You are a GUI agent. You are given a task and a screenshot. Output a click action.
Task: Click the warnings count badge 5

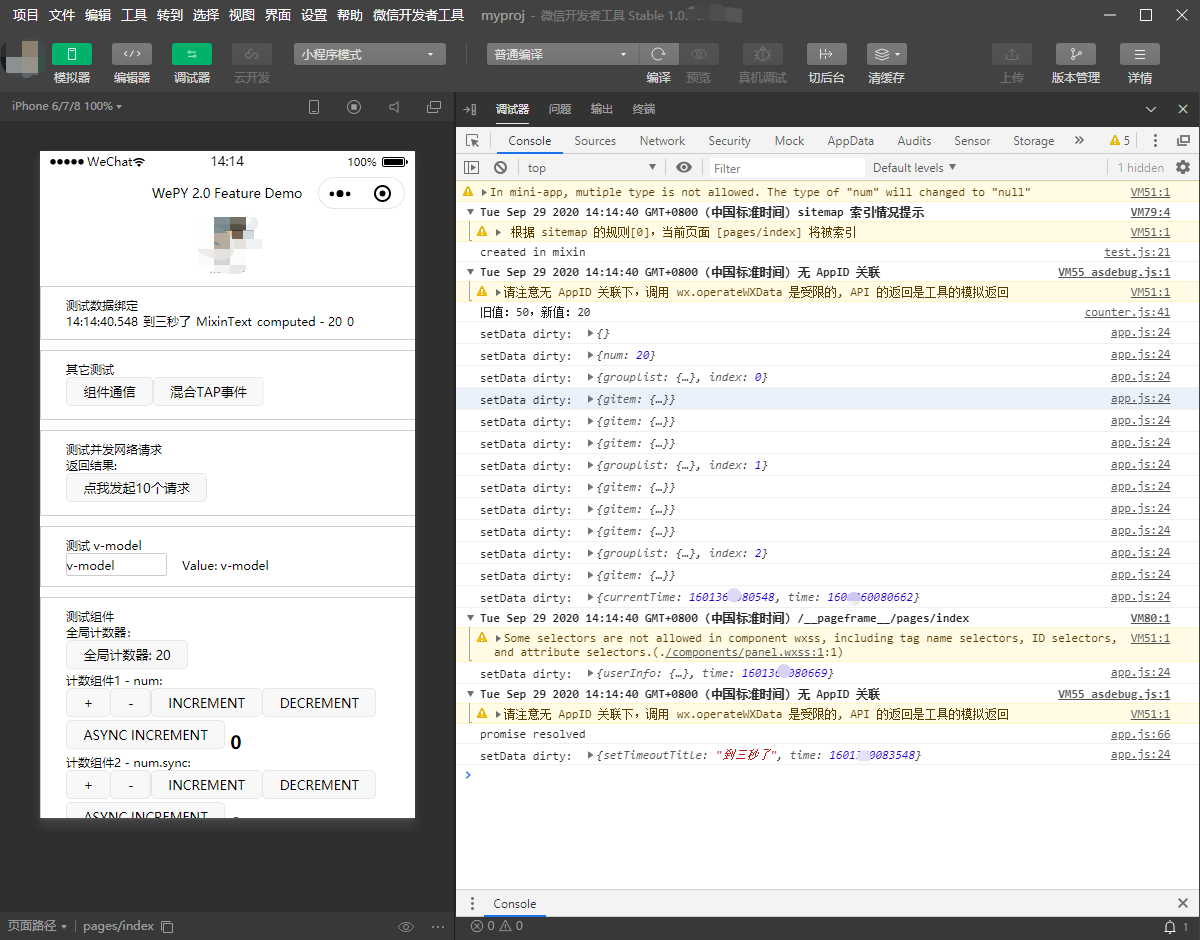click(1119, 141)
